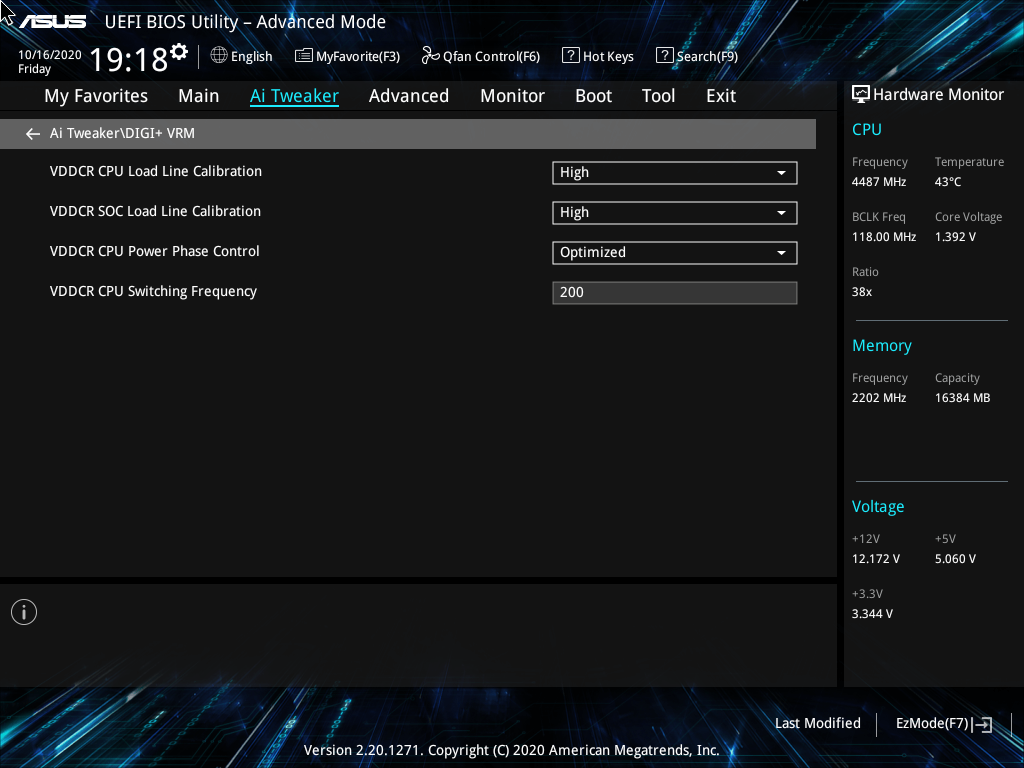The height and width of the screenshot is (768, 1024).
Task: Go to the Monitor tab
Action: coord(512,96)
